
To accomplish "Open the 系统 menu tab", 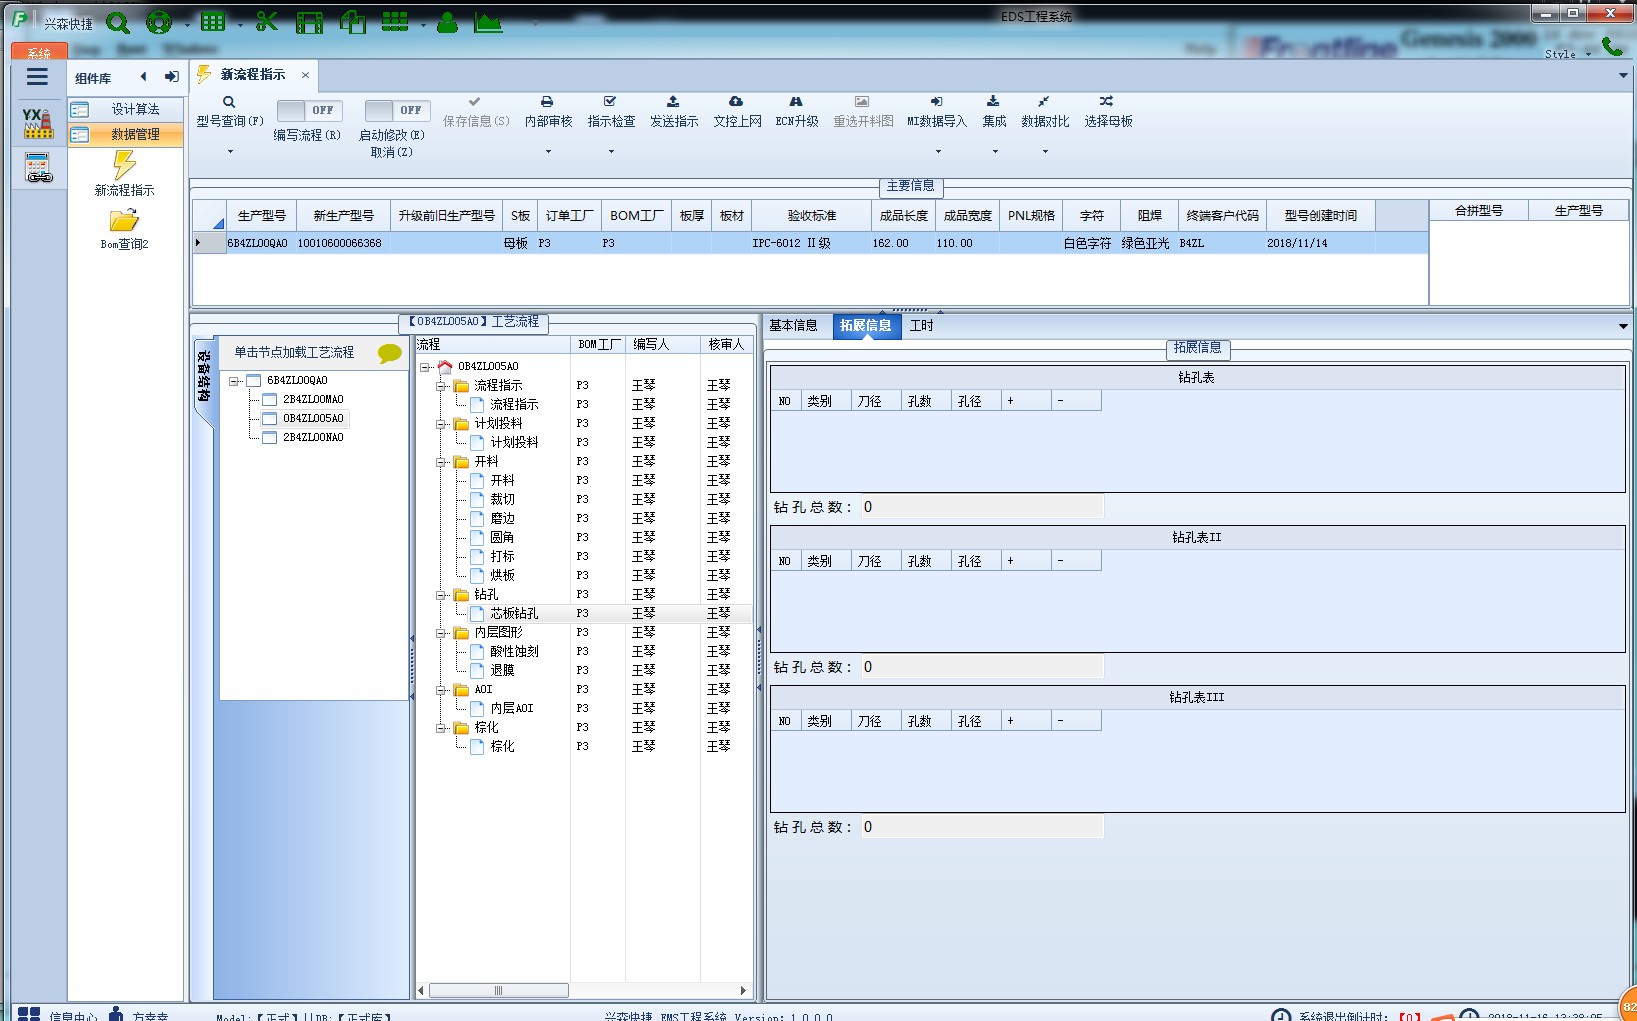I will [39, 52].
